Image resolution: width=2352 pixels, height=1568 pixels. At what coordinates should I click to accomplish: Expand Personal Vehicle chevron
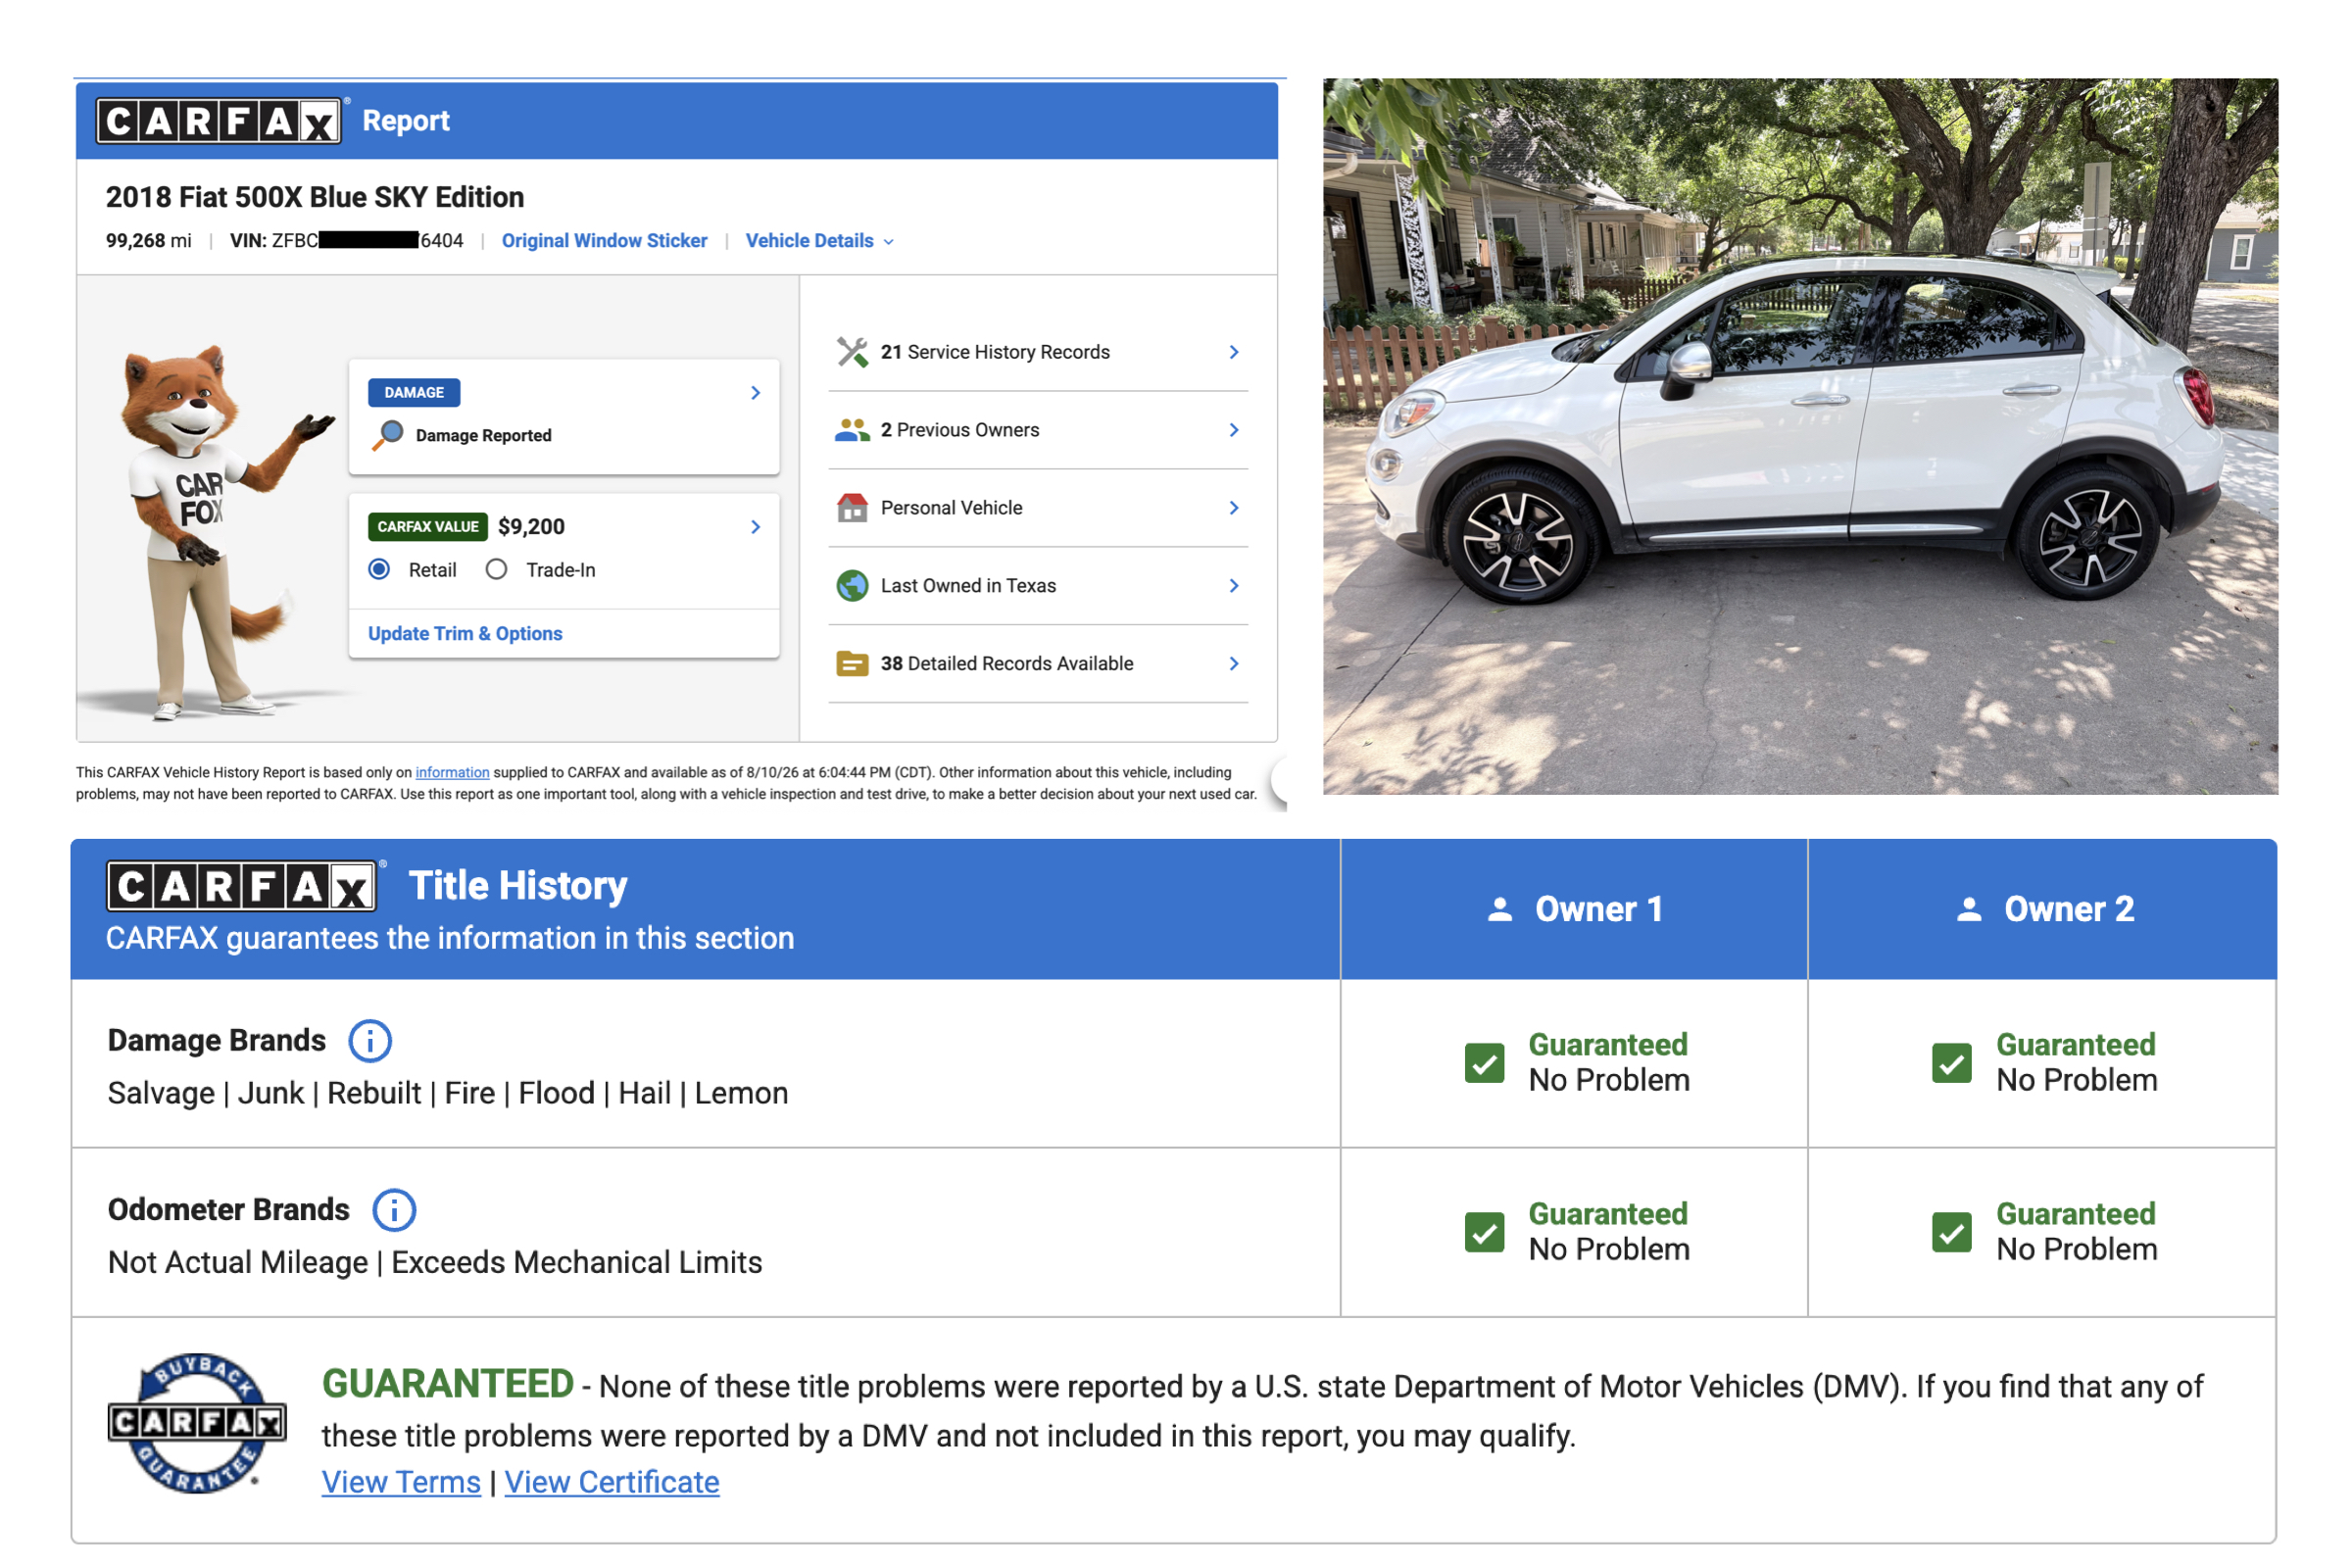1234,508
